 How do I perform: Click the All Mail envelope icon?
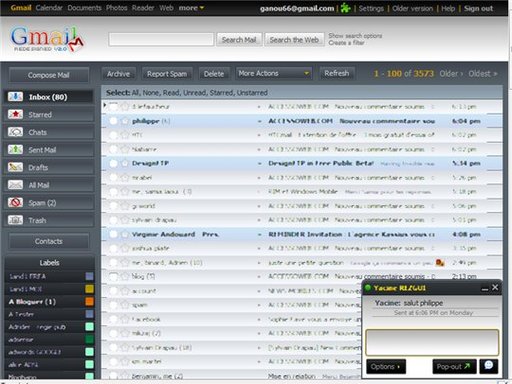point(15,185)
